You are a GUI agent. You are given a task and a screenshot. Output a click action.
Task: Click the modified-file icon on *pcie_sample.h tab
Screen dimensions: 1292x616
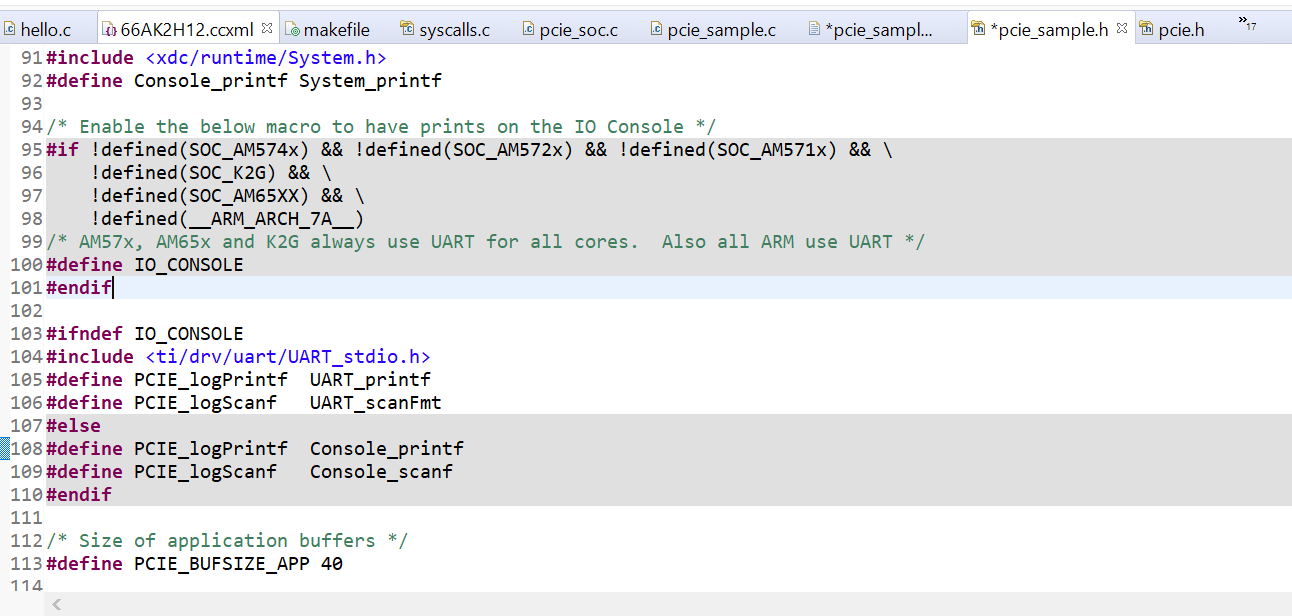point(977,29)
